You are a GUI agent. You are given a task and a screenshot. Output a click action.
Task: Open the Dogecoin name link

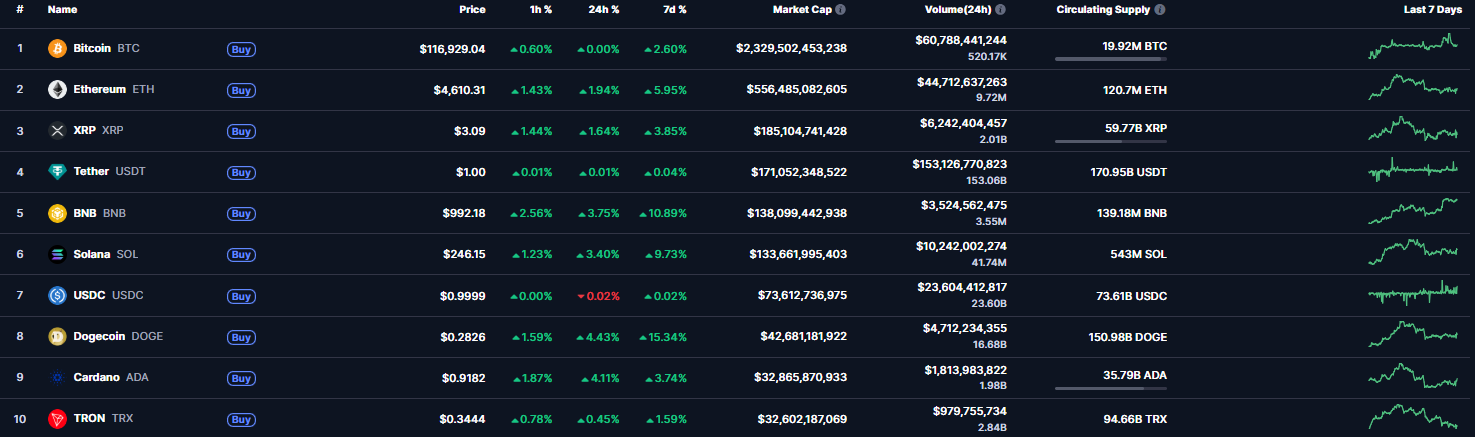pyautogui.click(x=99, y=337)
